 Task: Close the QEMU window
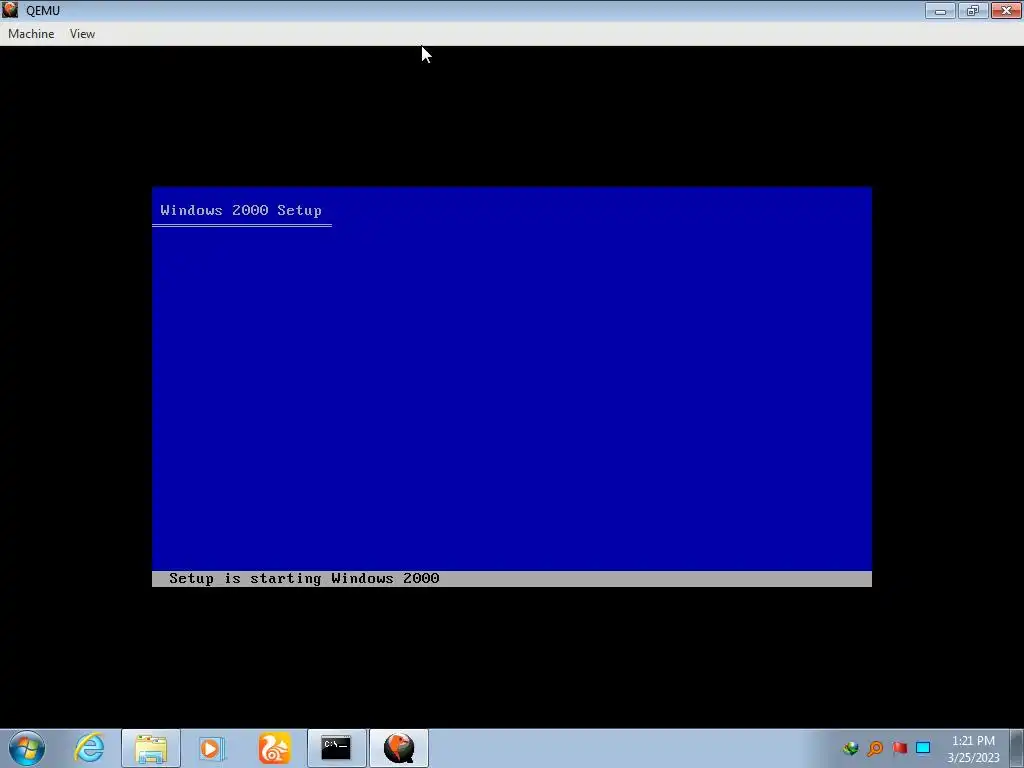click(x=1006, y=10)
